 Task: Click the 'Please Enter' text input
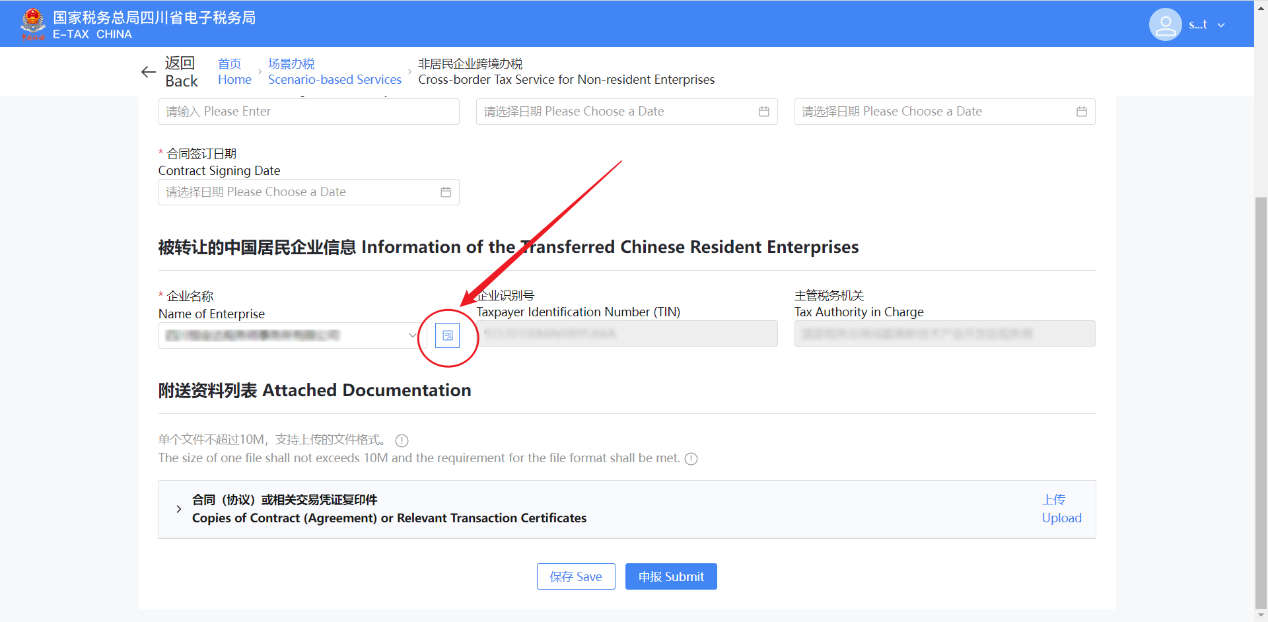[308, 112]
